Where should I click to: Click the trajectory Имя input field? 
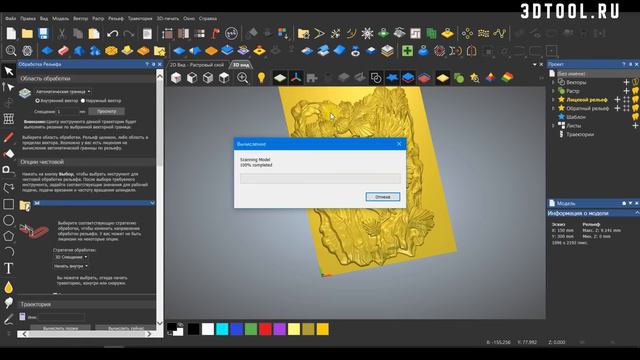click(x=61, y=317)
